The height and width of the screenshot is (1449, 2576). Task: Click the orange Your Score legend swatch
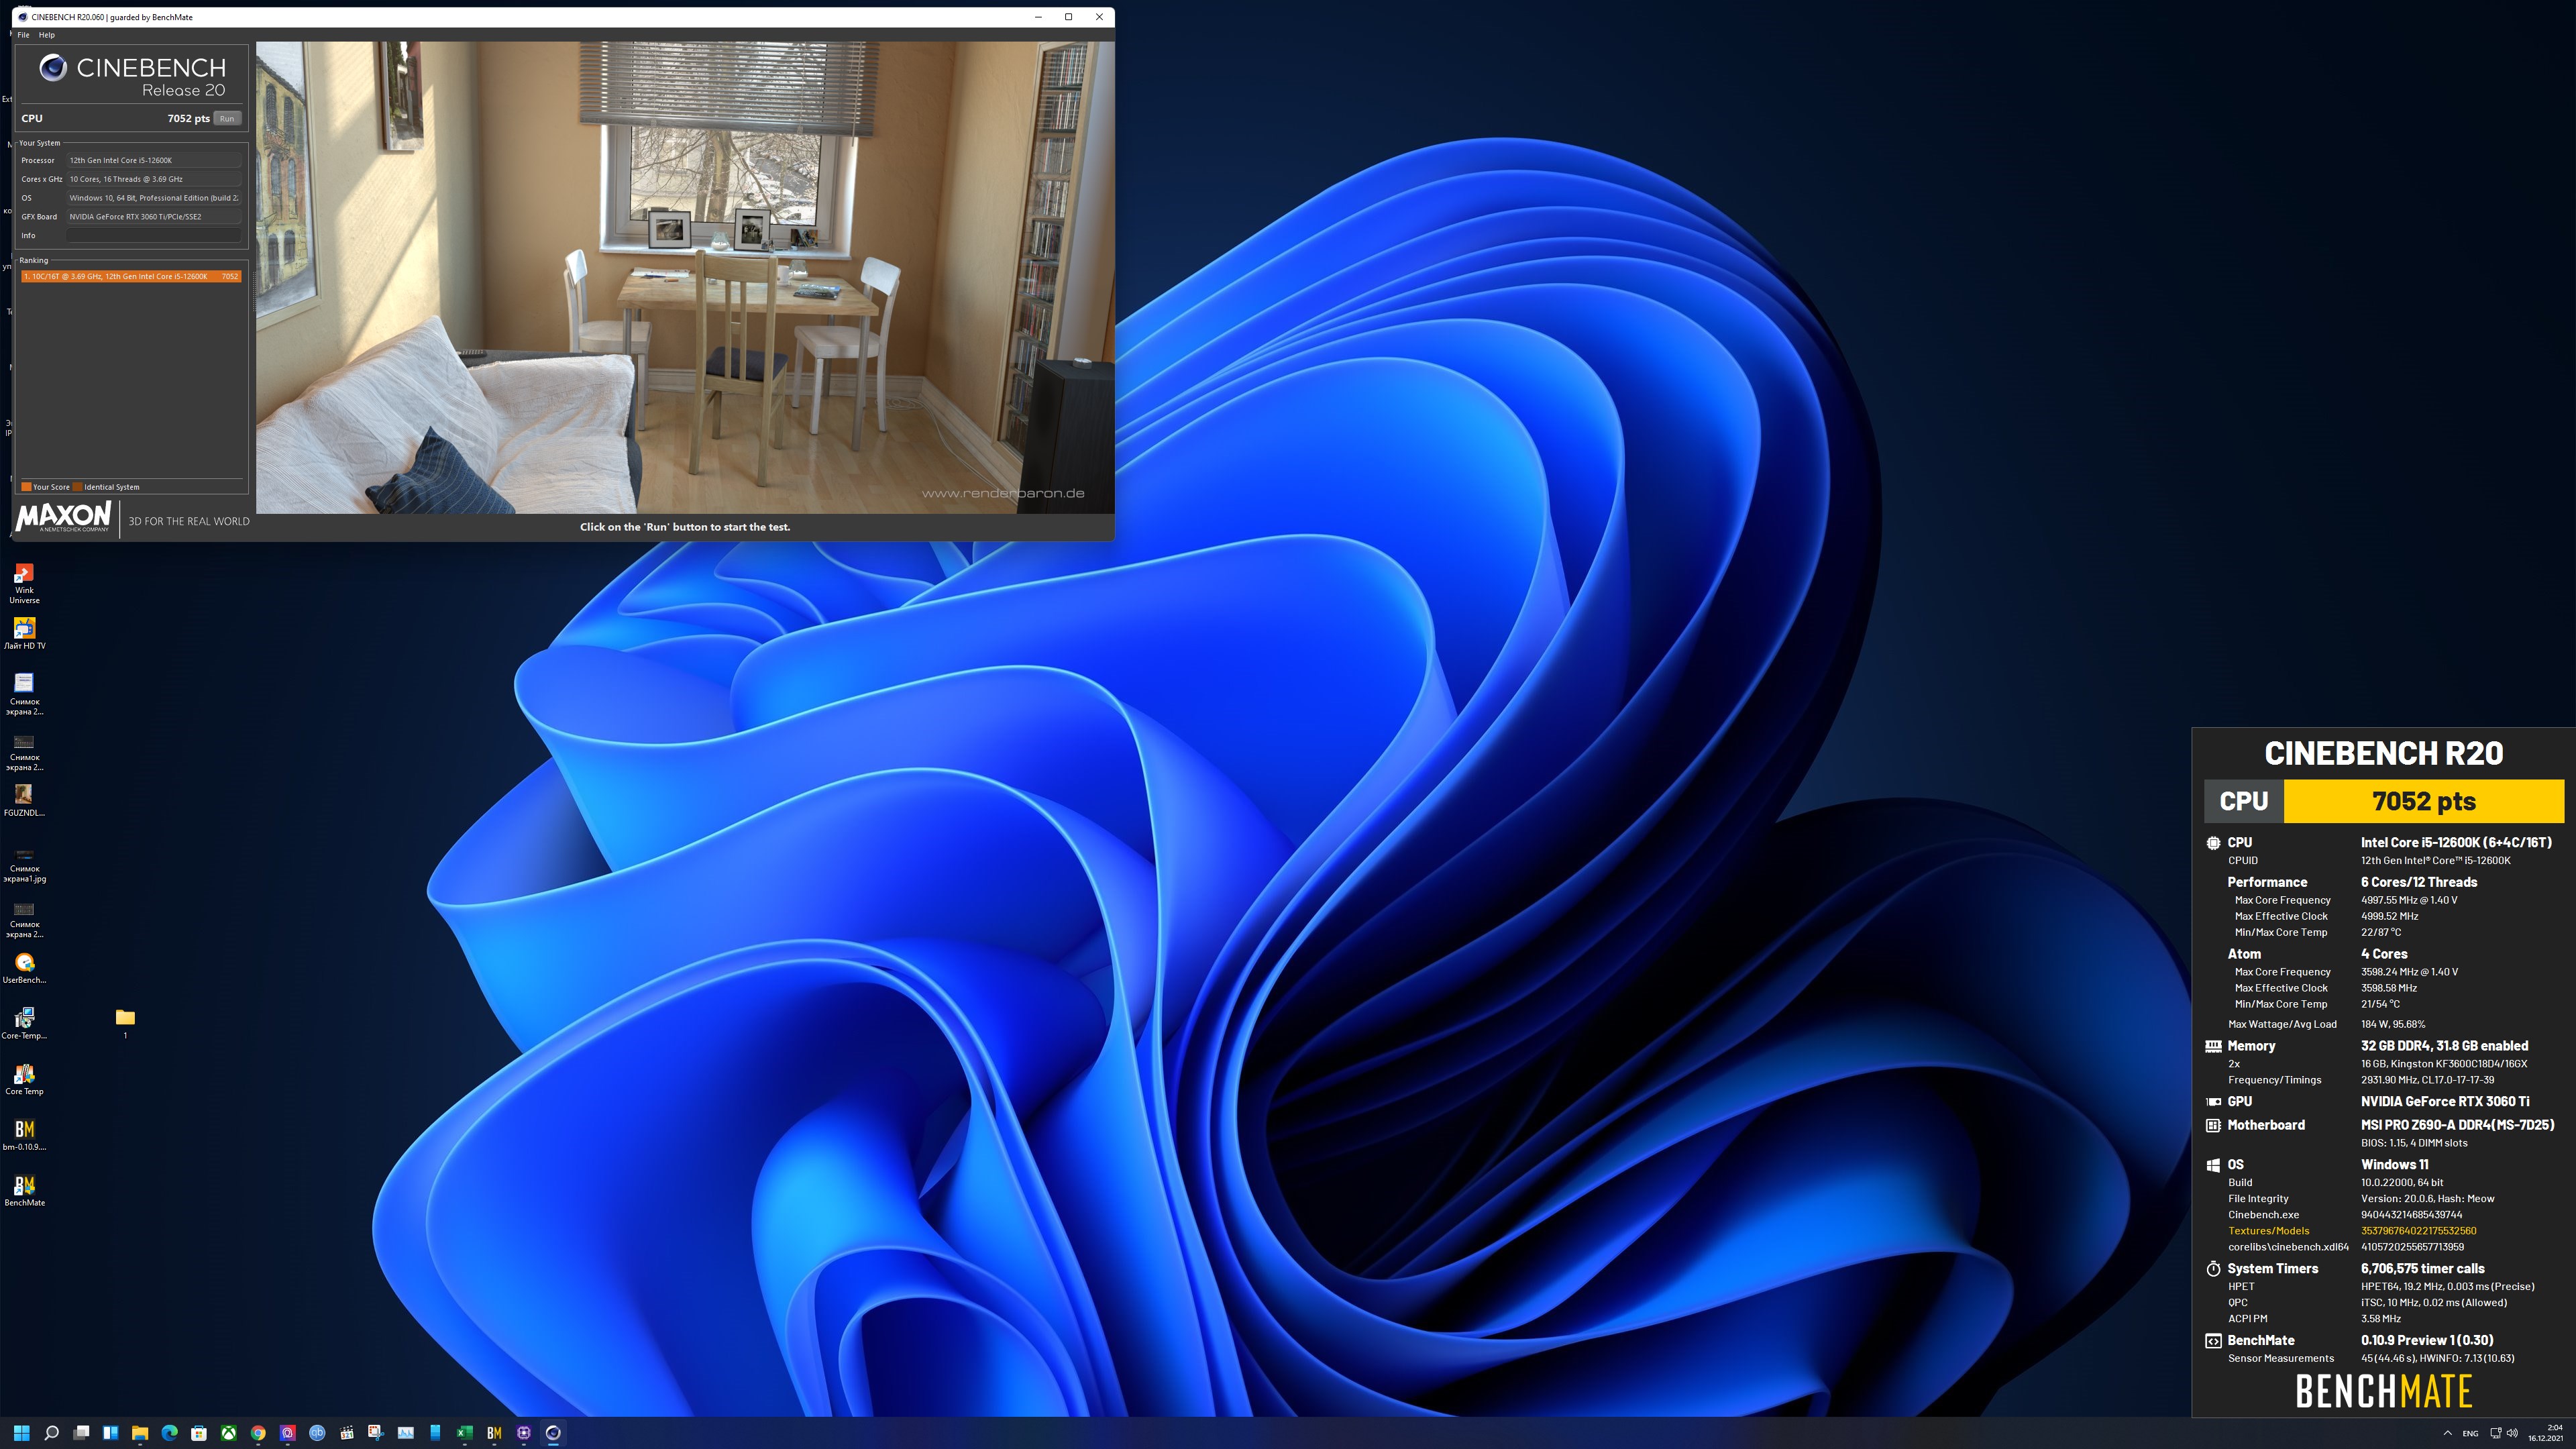(26, 487)
